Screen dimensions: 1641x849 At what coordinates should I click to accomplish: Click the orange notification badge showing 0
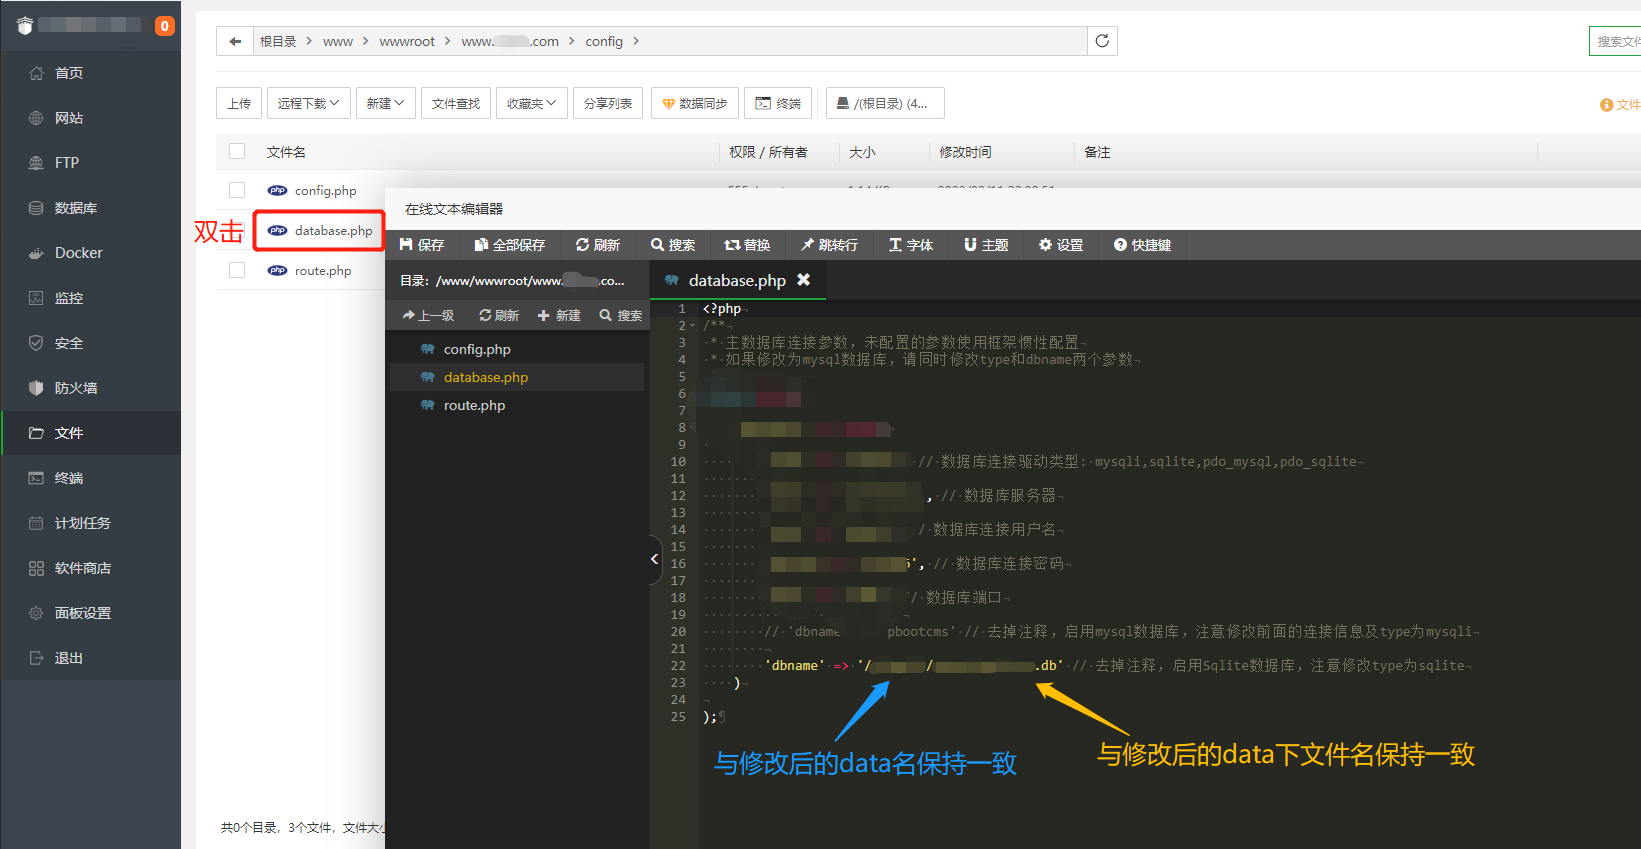(164, 26)
